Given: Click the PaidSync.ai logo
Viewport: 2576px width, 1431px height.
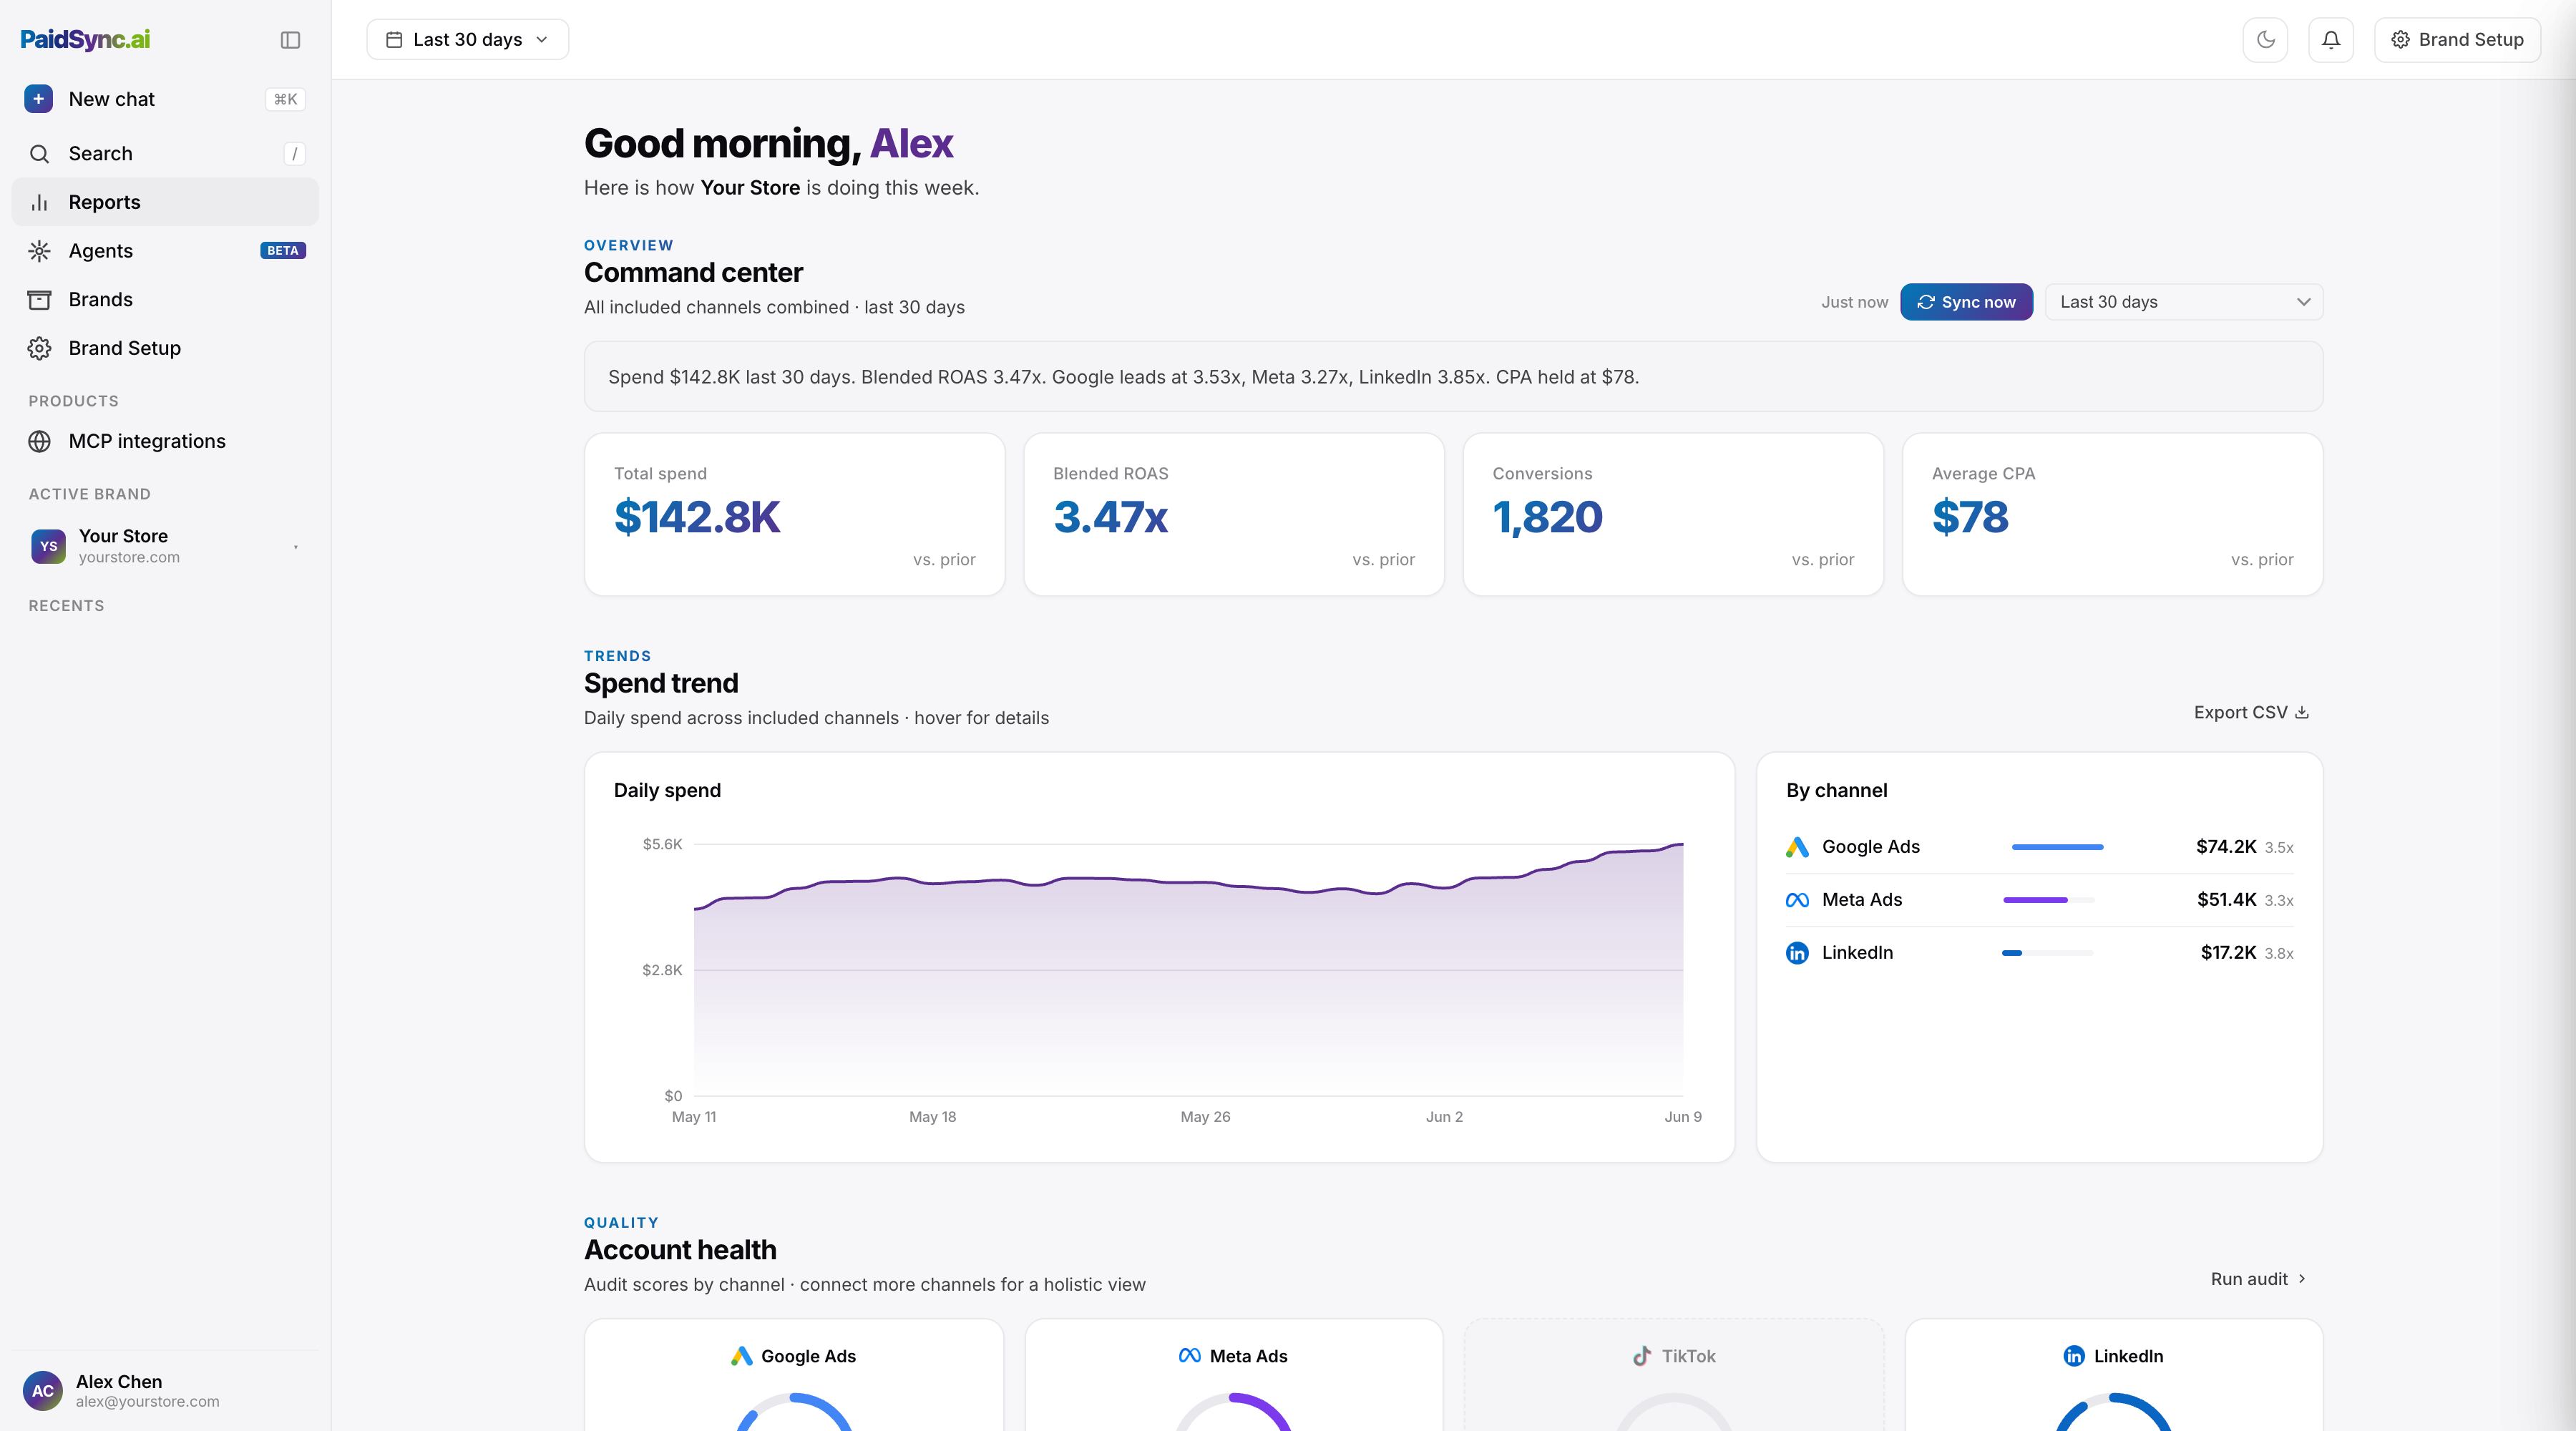Looking at the screenshot, I should click(85, 39).
